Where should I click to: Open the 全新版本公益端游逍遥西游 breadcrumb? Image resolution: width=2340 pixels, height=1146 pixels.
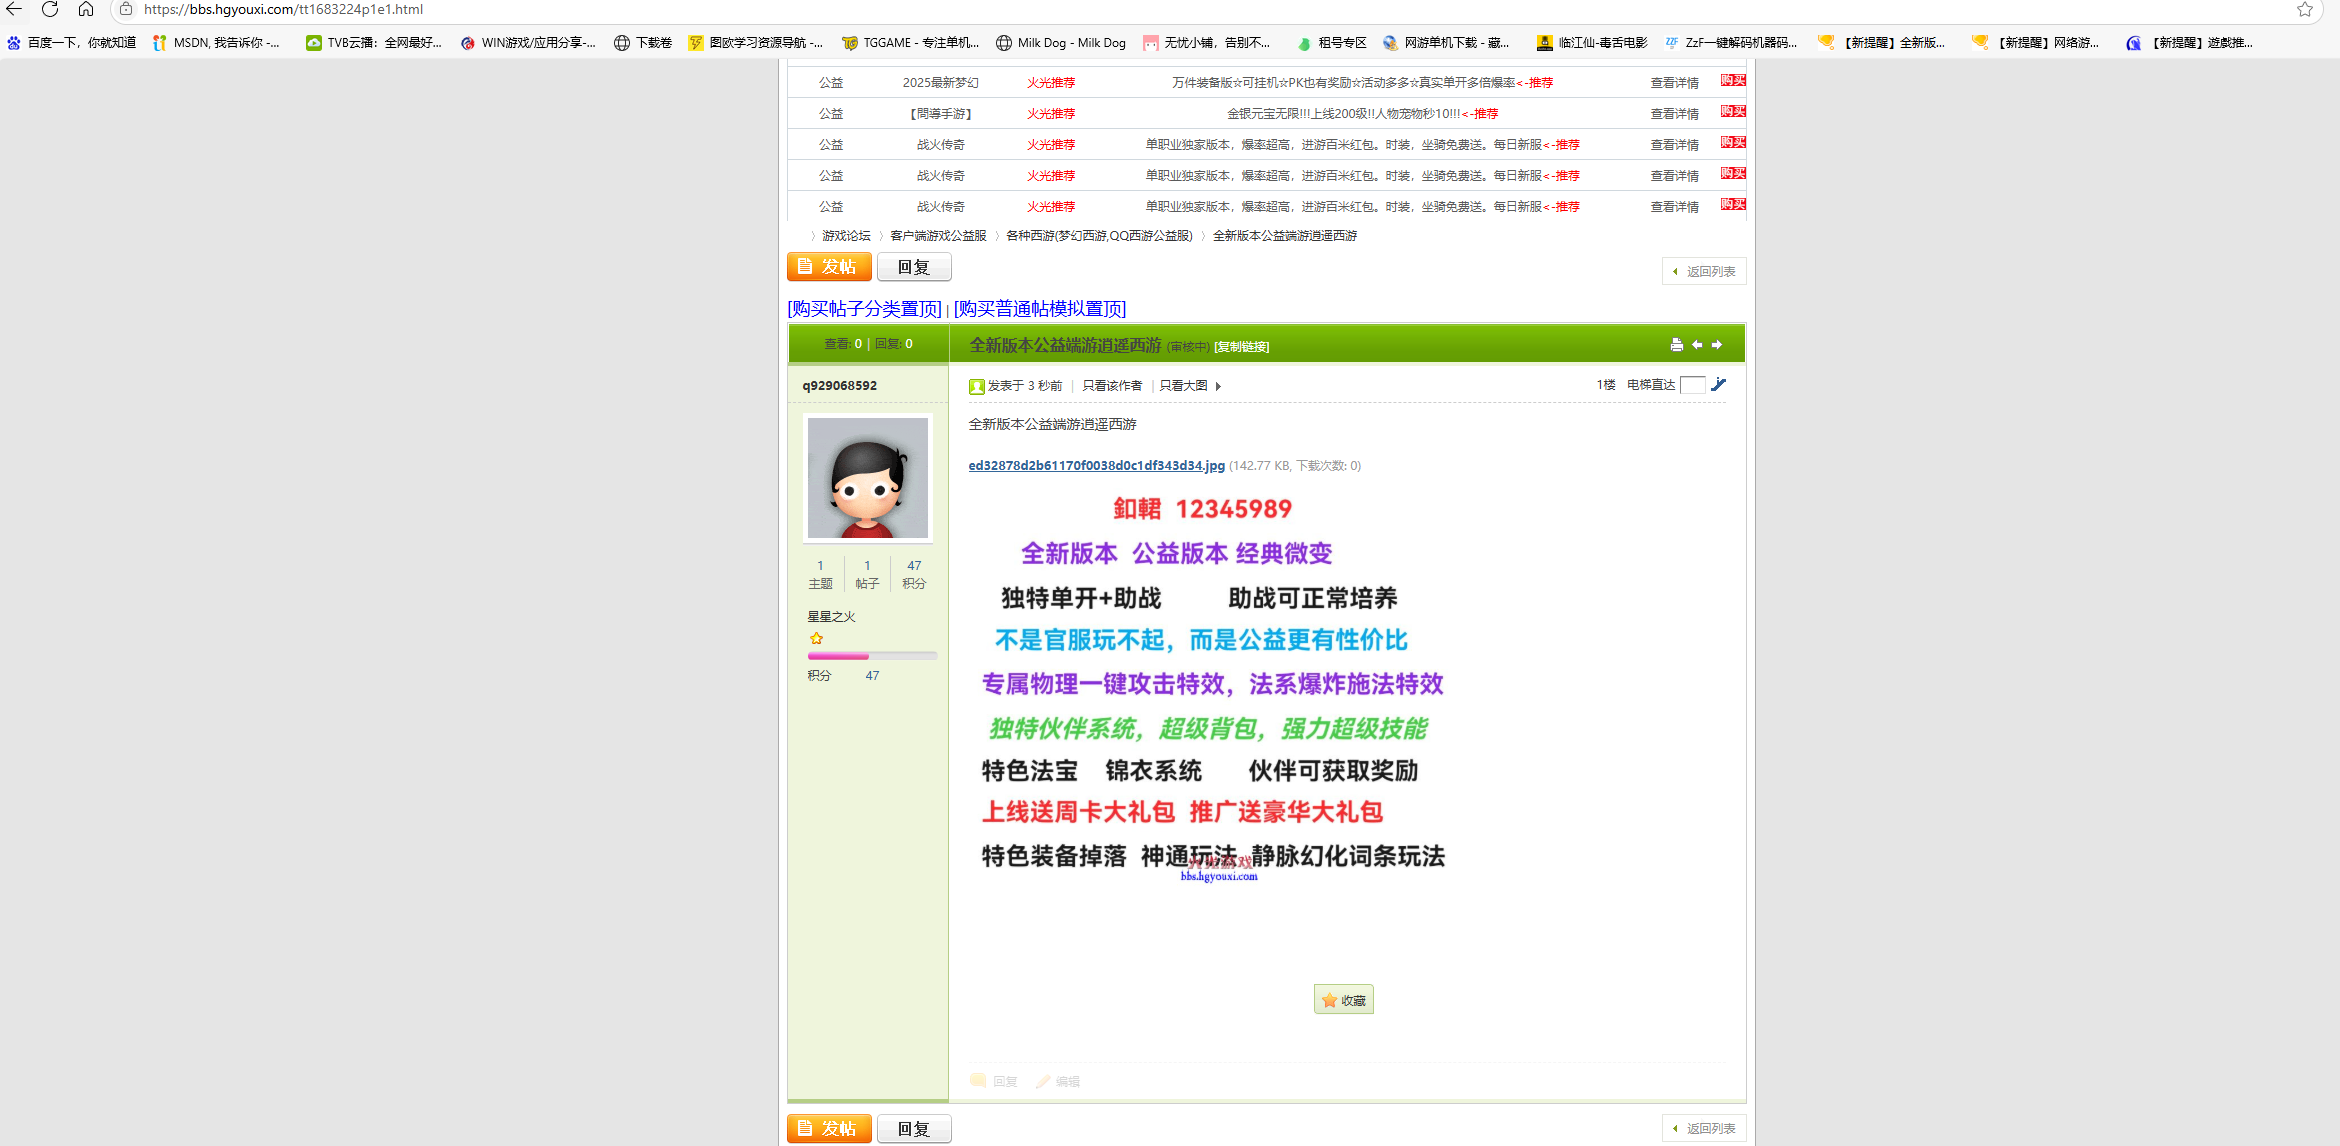tap(1285, 236)
